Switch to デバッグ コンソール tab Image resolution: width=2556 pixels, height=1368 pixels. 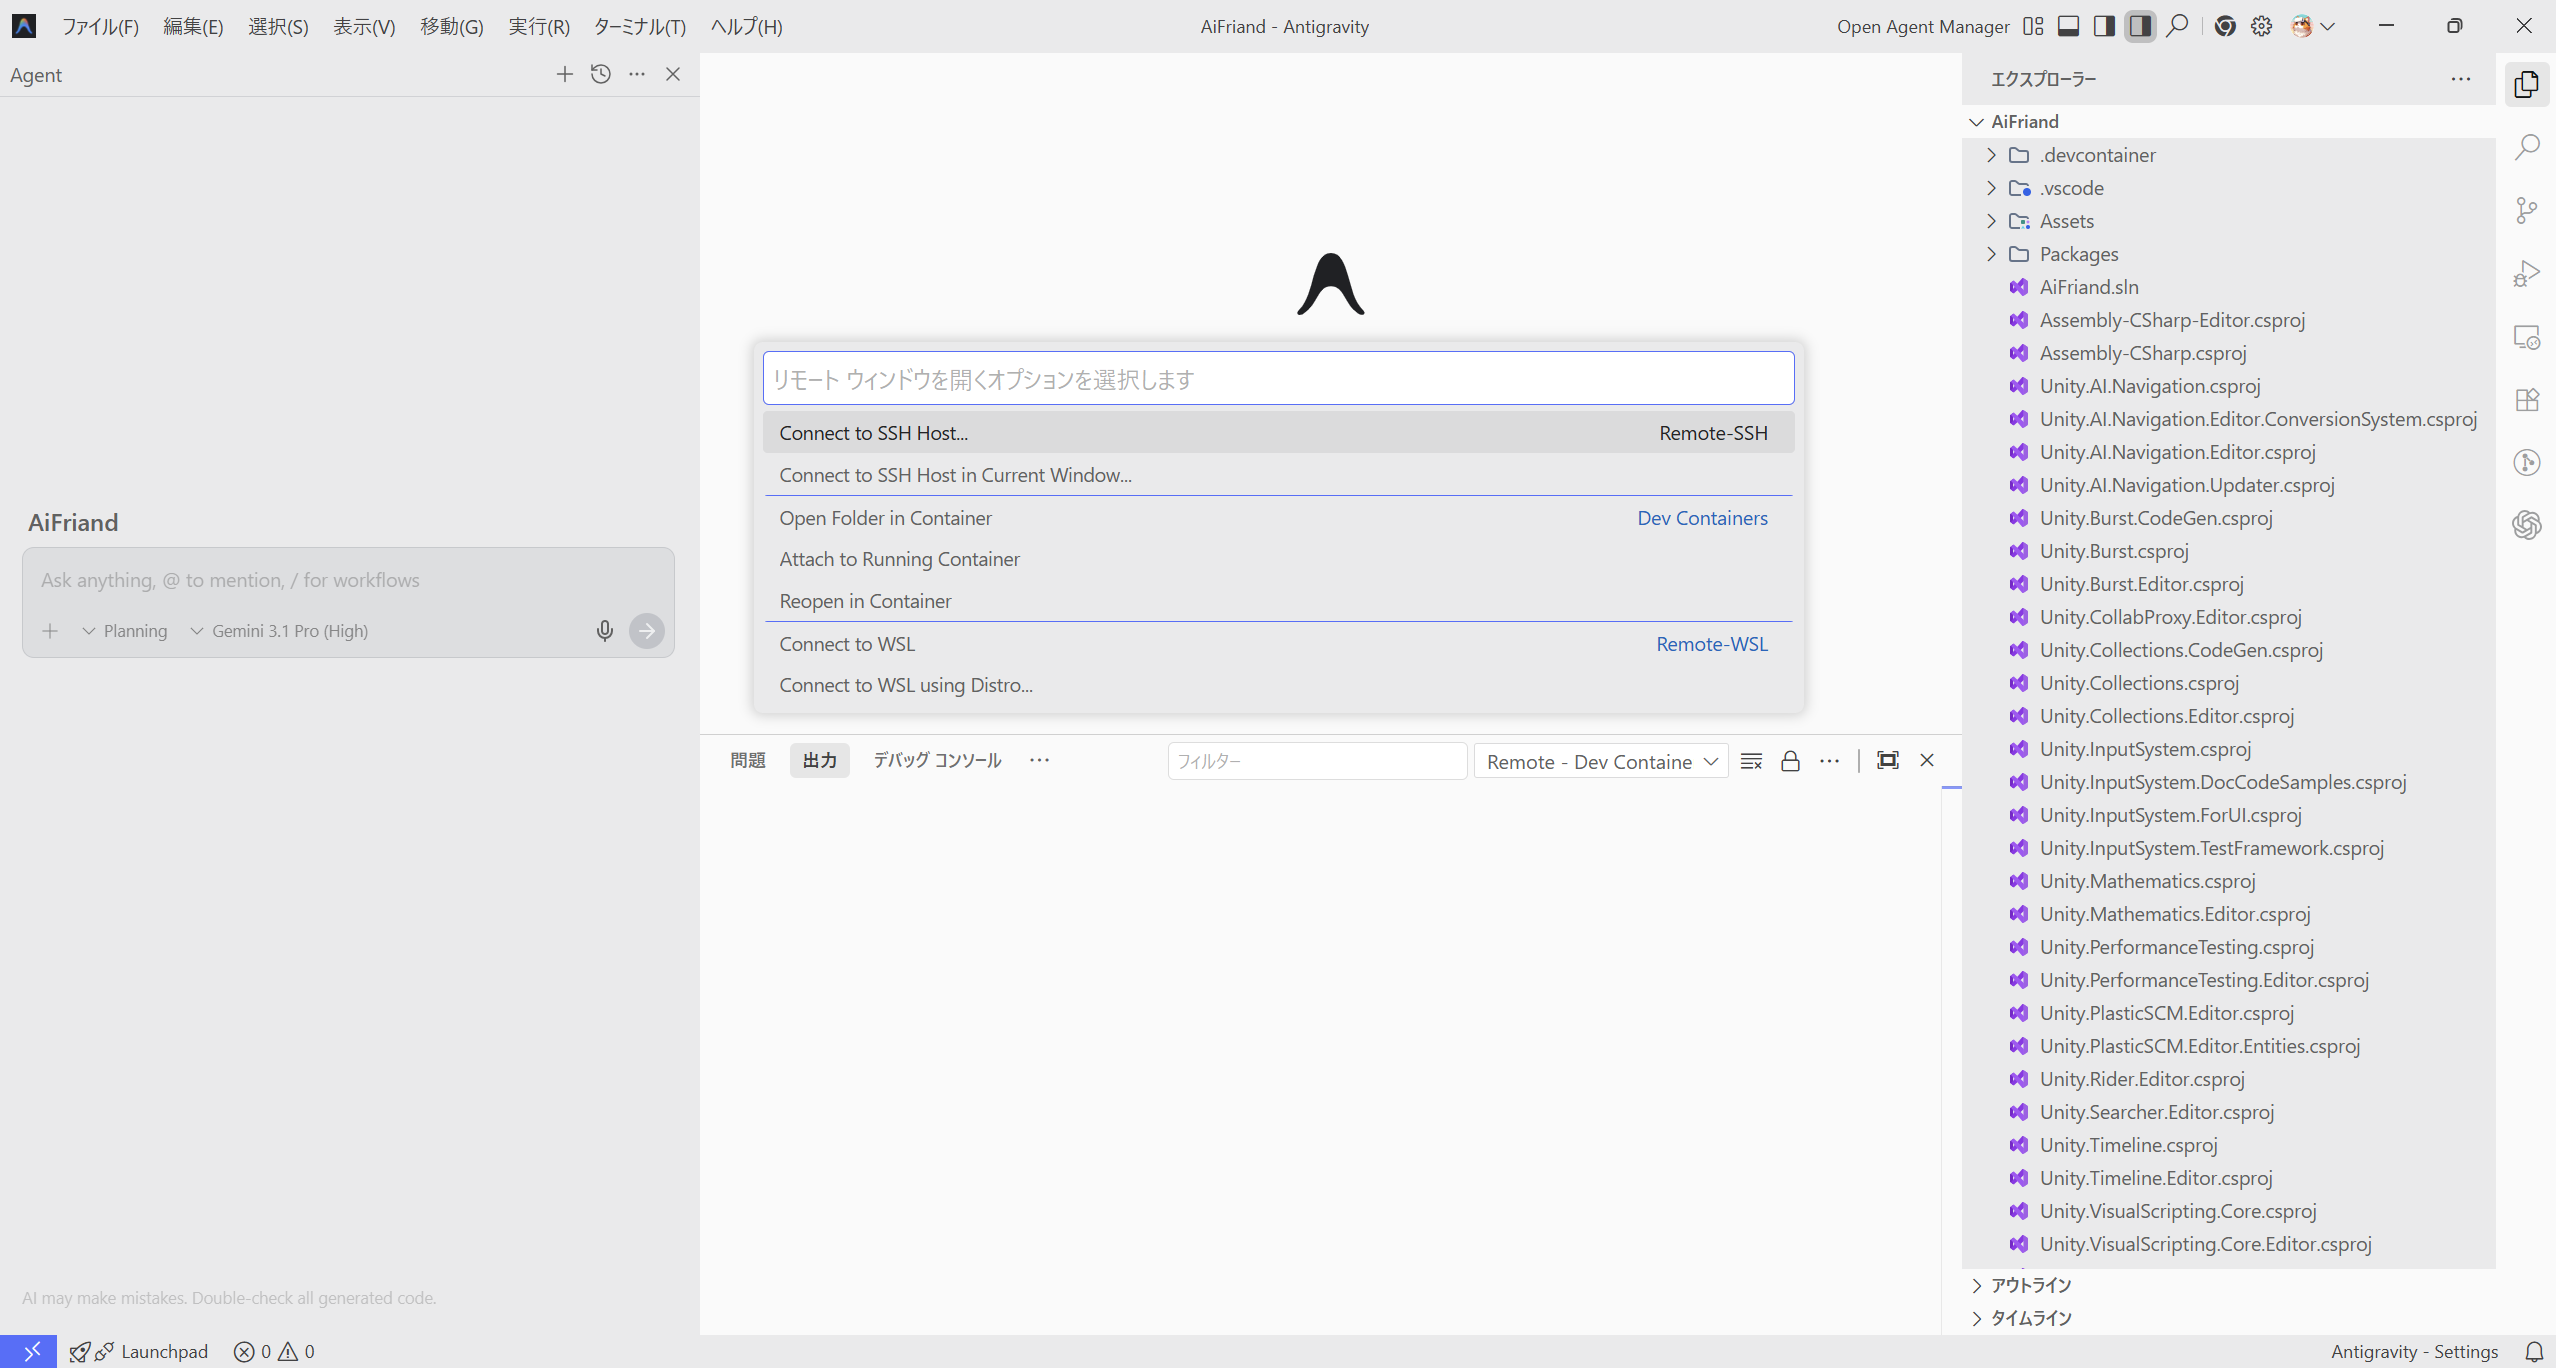(936, 760)
